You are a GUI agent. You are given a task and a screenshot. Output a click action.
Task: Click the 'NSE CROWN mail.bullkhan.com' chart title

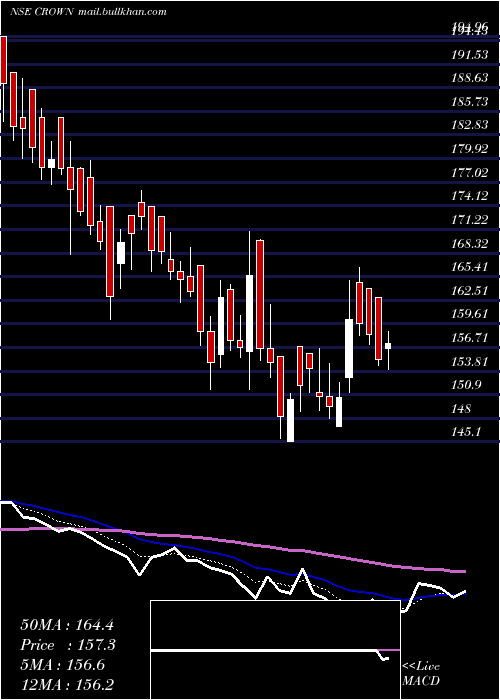click(88, 12)
